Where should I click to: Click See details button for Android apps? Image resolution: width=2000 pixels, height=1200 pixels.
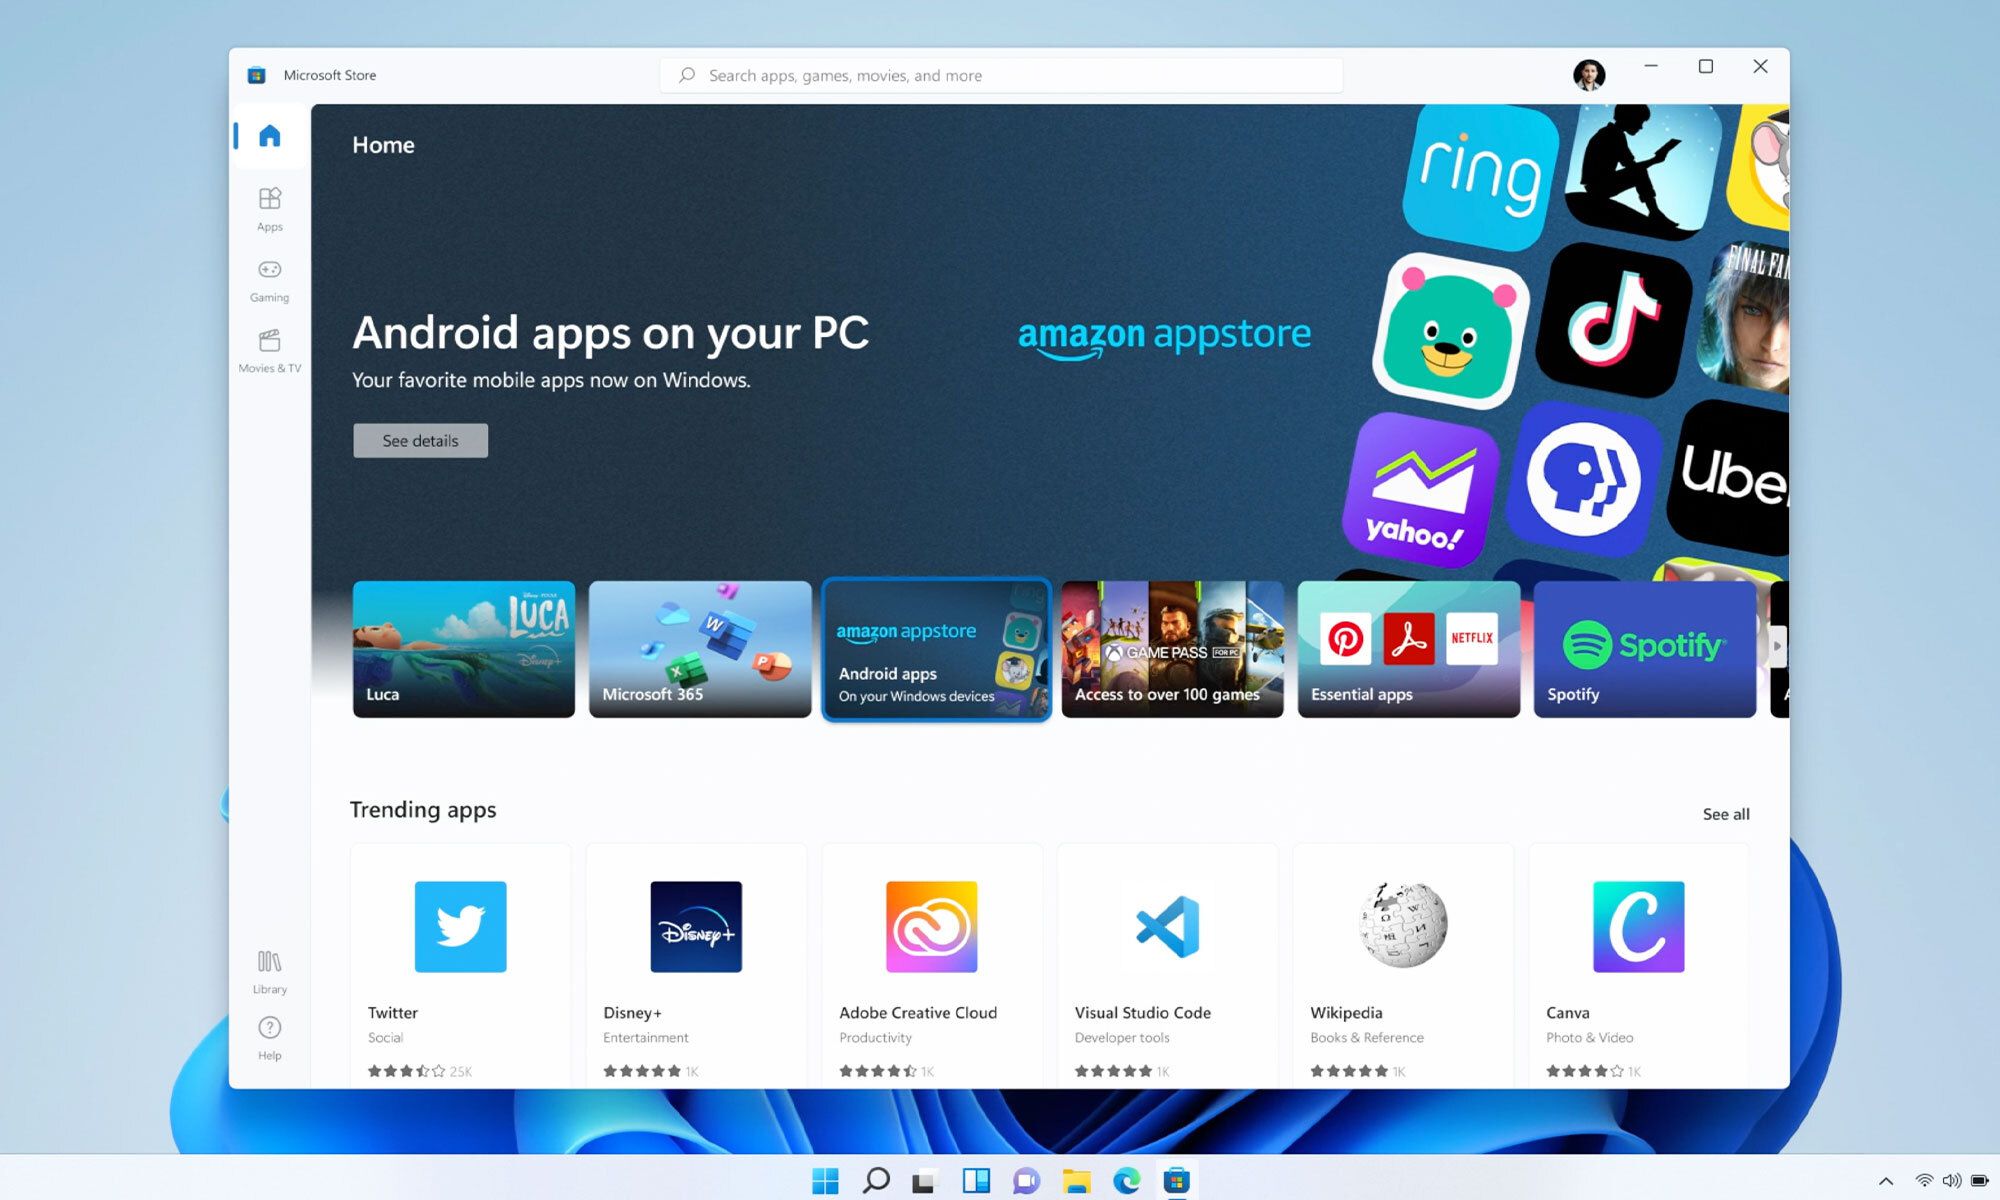(420, 440)
